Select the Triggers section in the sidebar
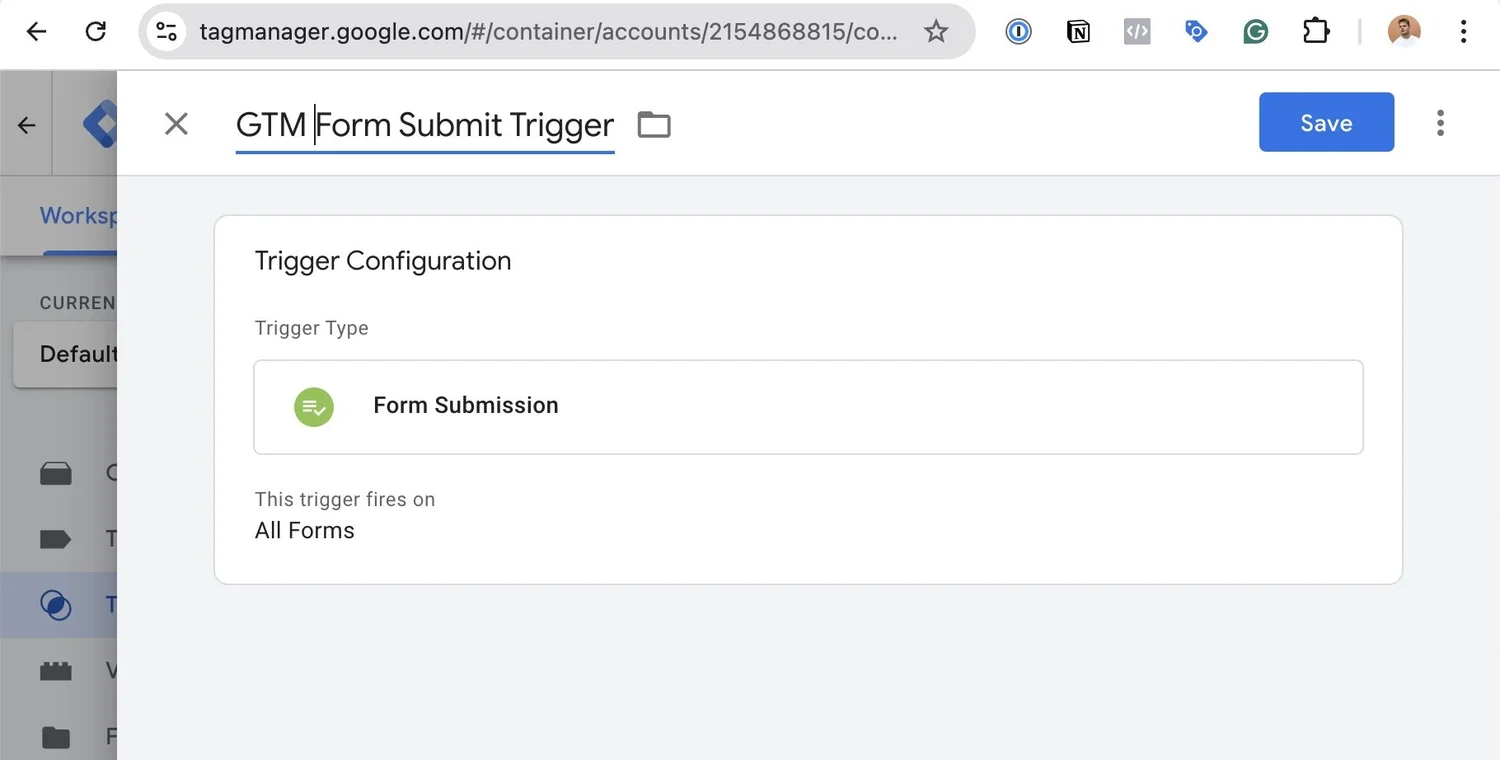The image size is (1500, 760). 56,604
